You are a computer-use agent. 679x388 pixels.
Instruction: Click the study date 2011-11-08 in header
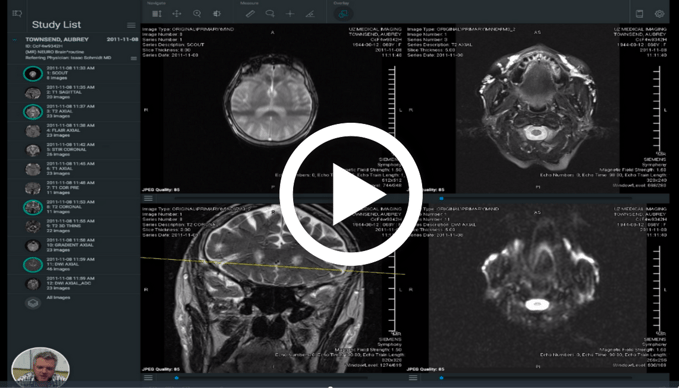[123, 39]
